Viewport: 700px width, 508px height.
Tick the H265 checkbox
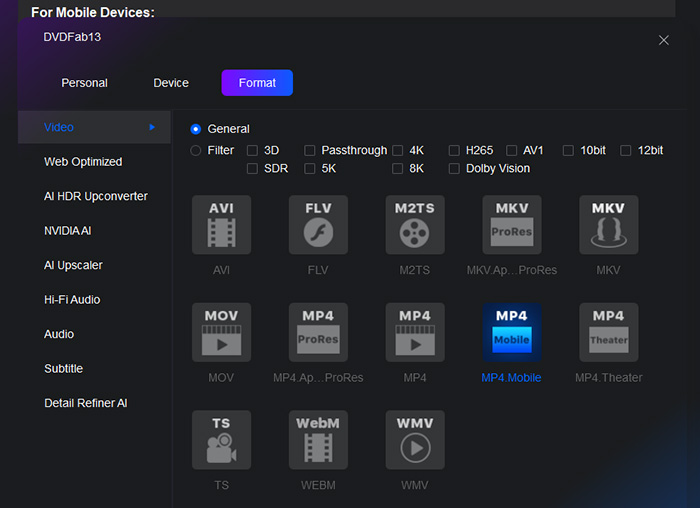pos(454,150)
